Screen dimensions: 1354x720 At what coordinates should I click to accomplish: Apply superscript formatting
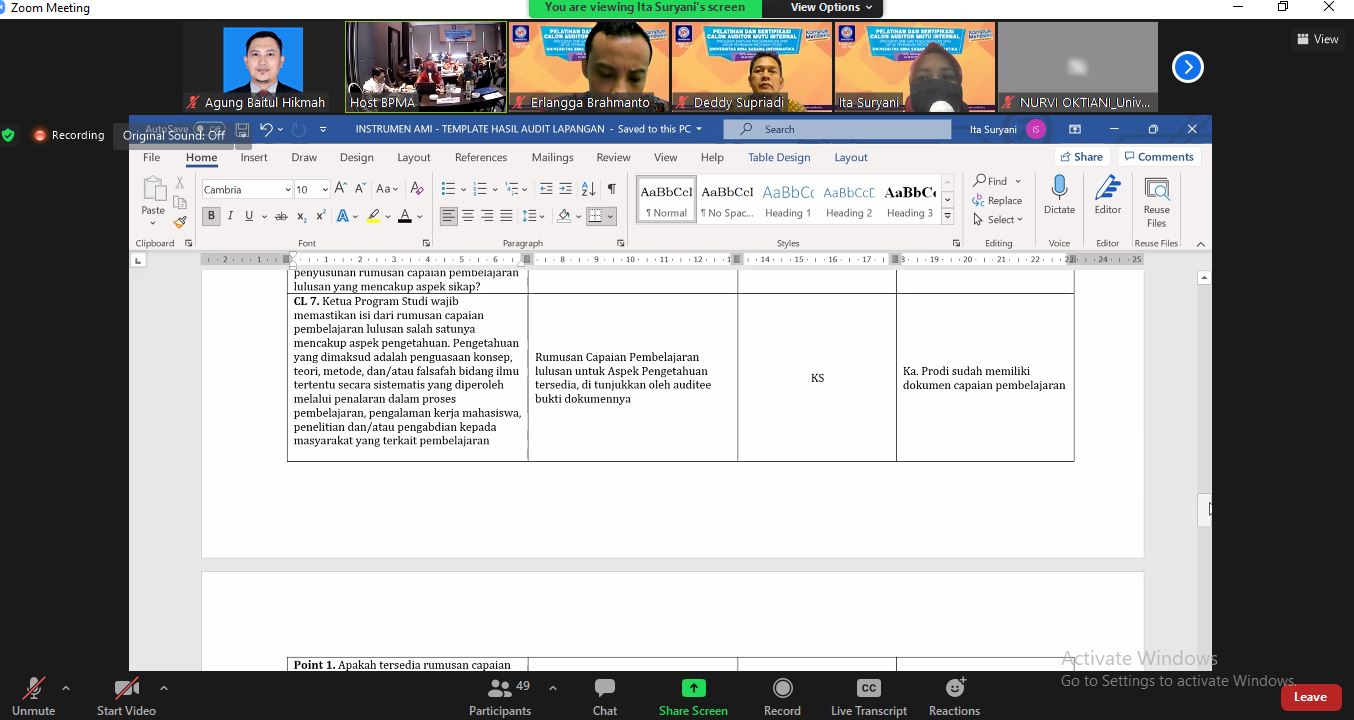pyautogui.click(x=321, y=216)
